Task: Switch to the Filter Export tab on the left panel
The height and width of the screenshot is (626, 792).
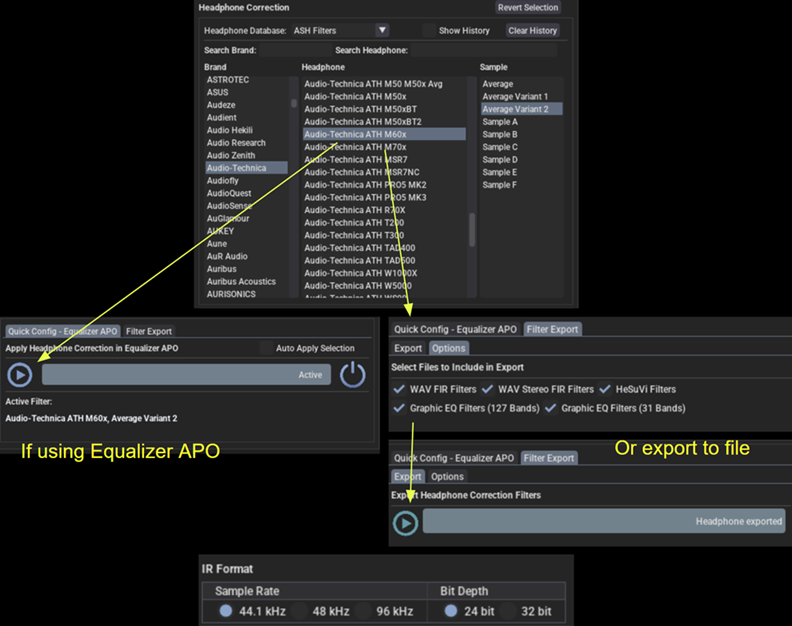Action: pos(148,330)
